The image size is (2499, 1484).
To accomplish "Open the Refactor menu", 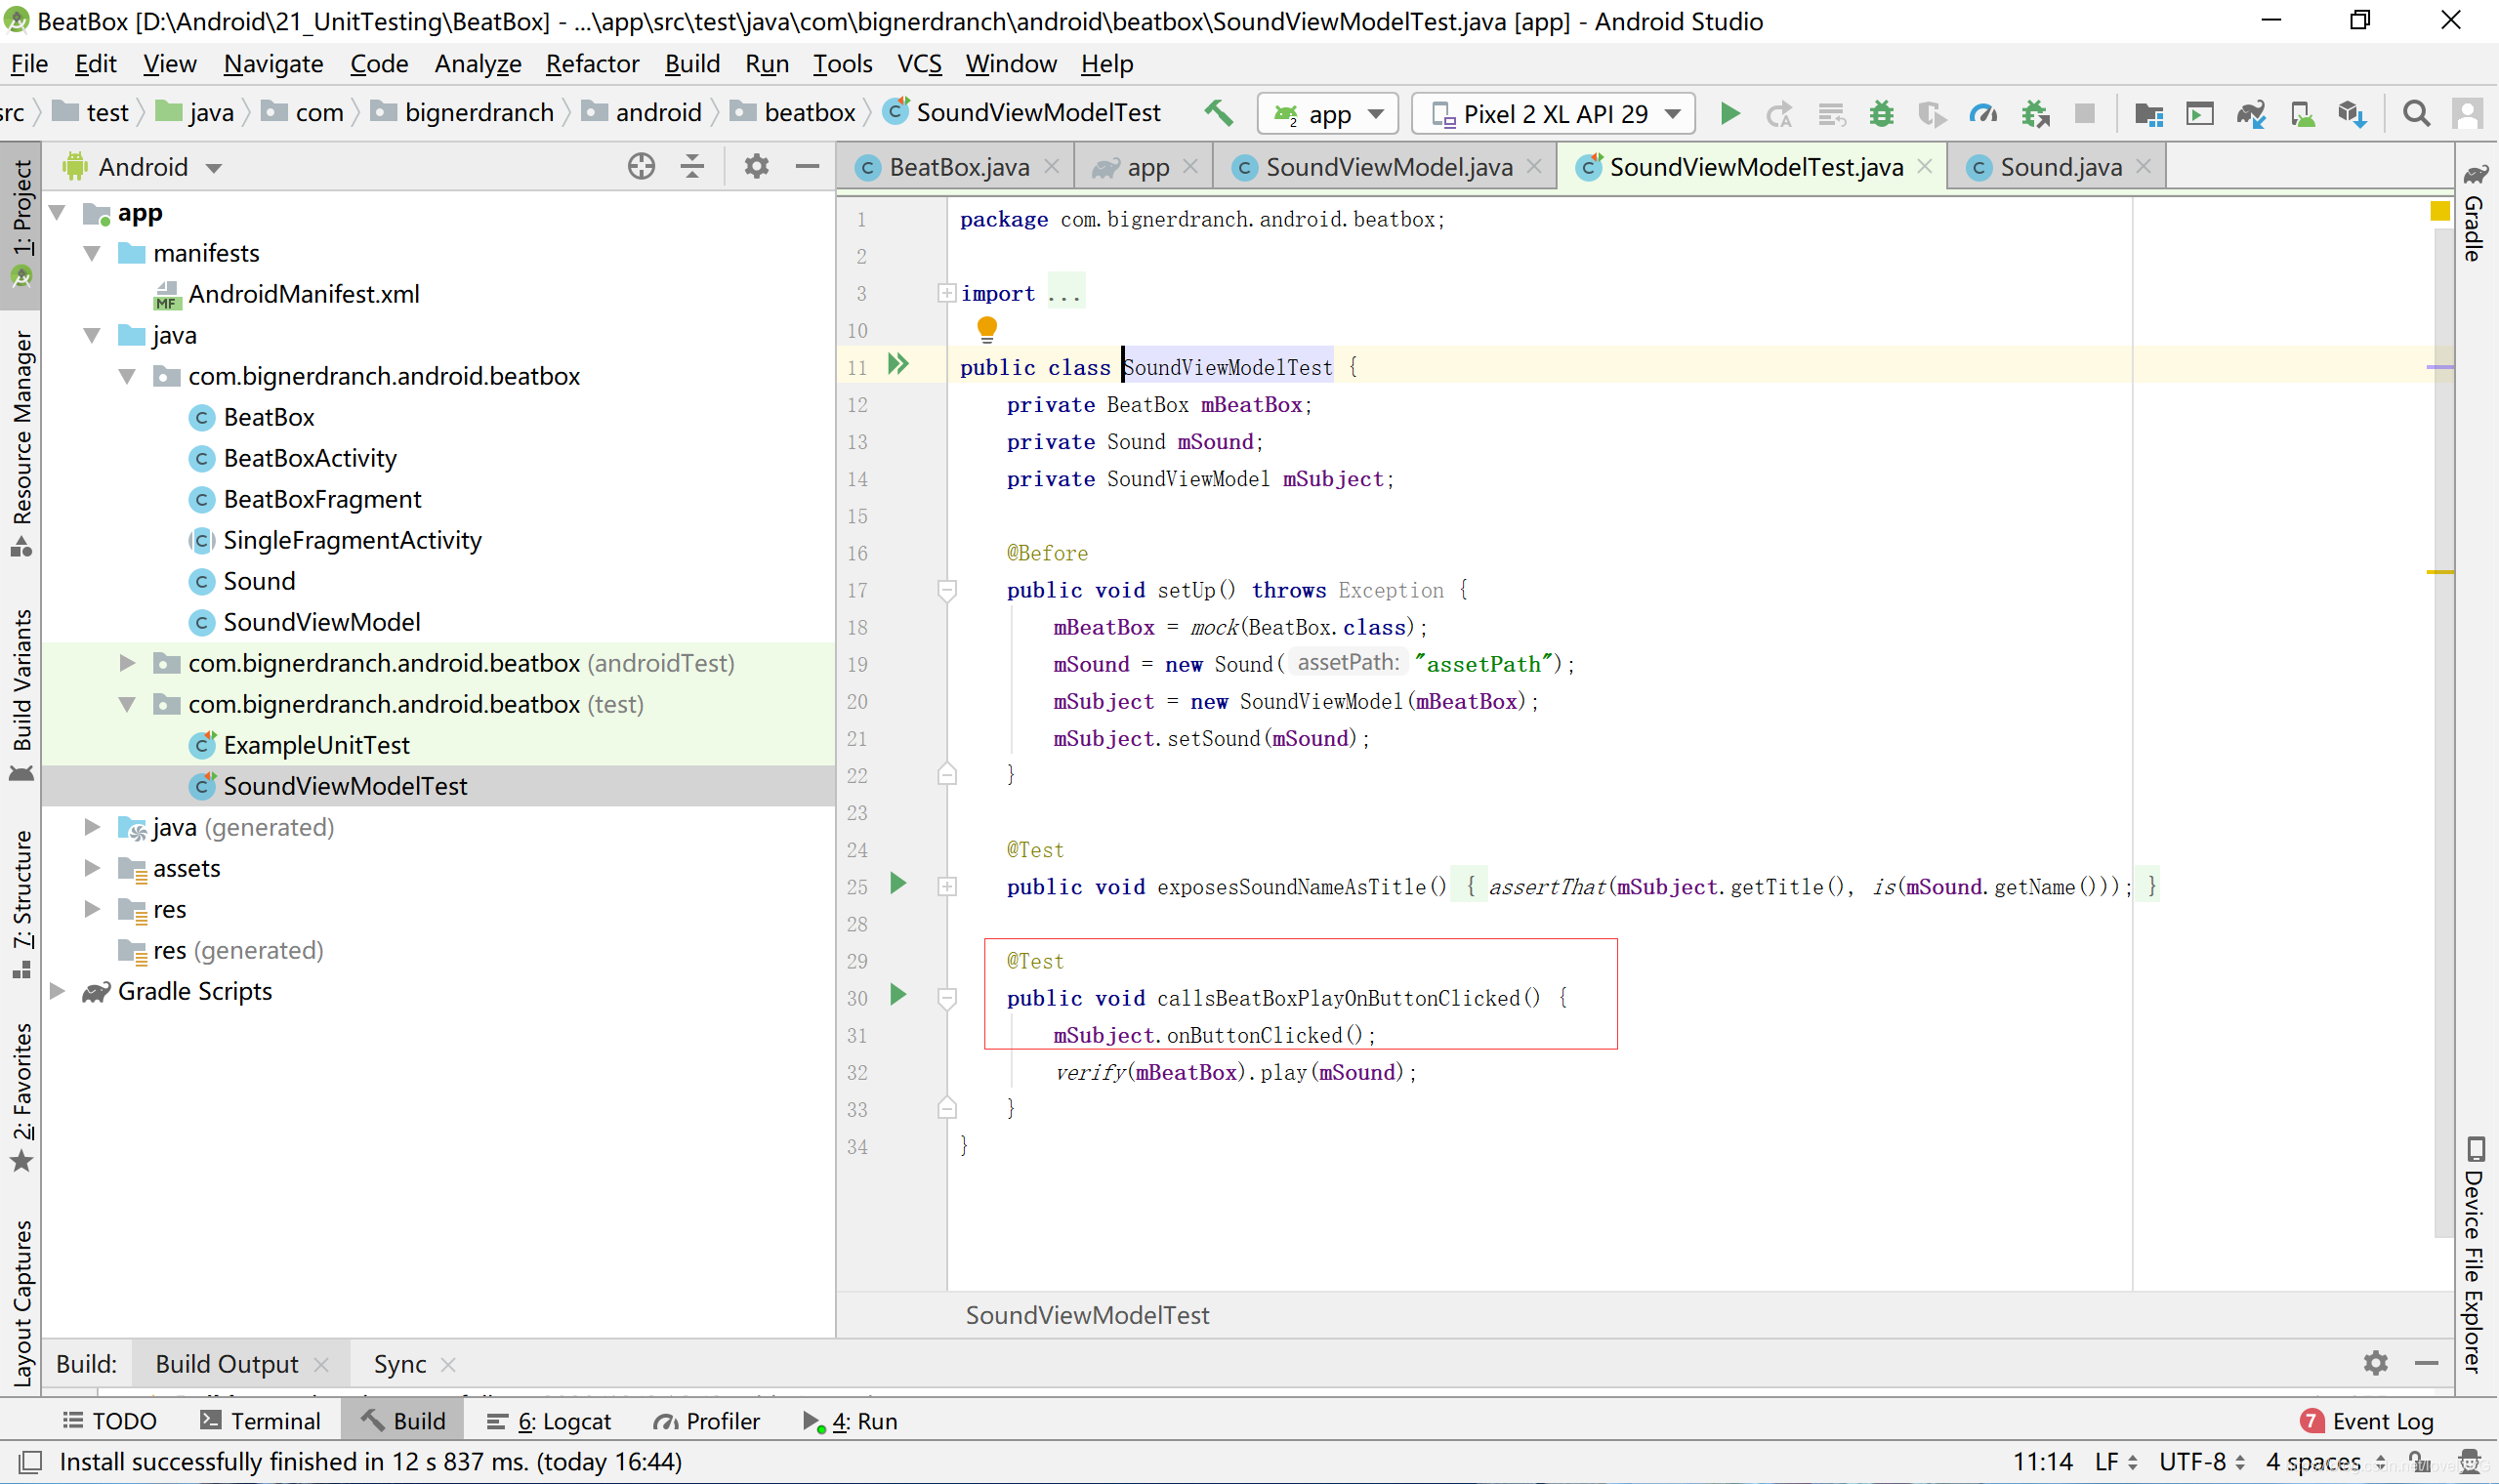I will click(591, 64).
